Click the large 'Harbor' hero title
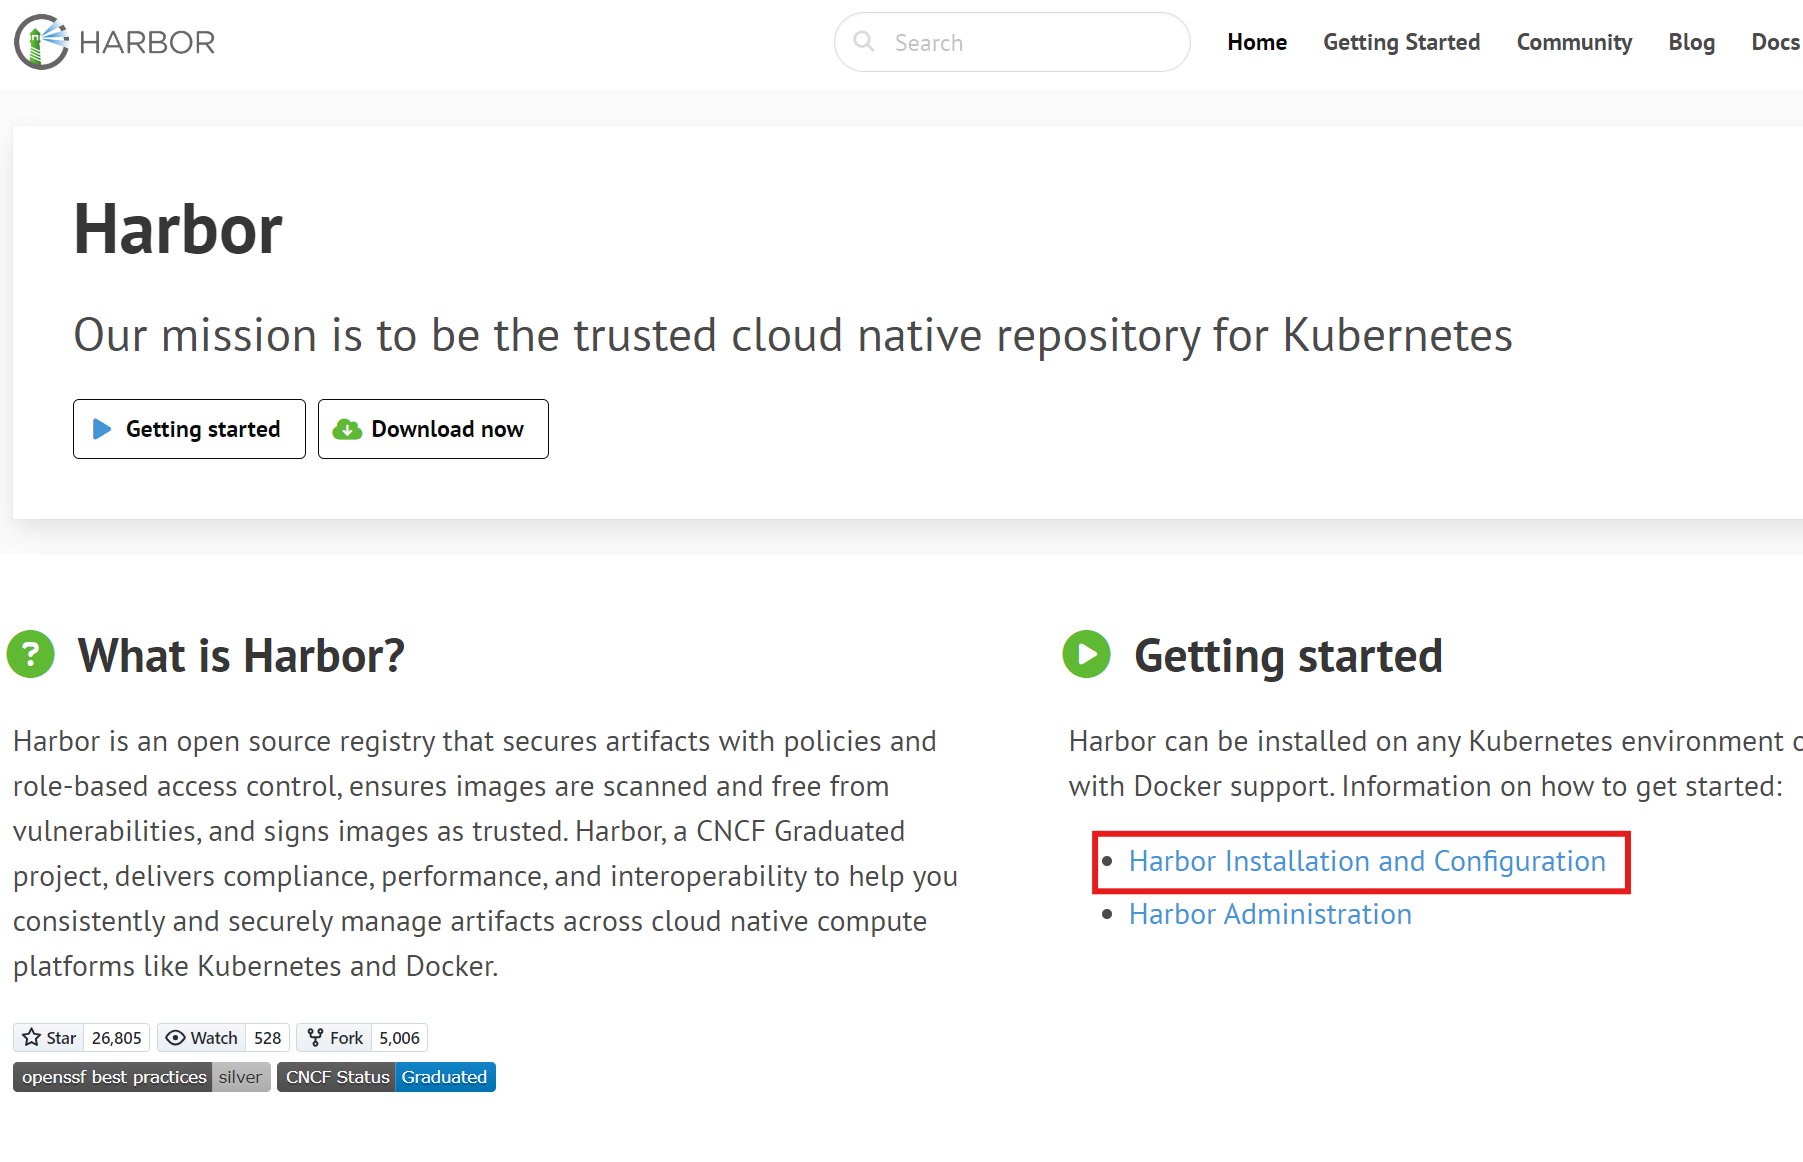The height and width of the screenshot is (1162, 1803). 178,229
